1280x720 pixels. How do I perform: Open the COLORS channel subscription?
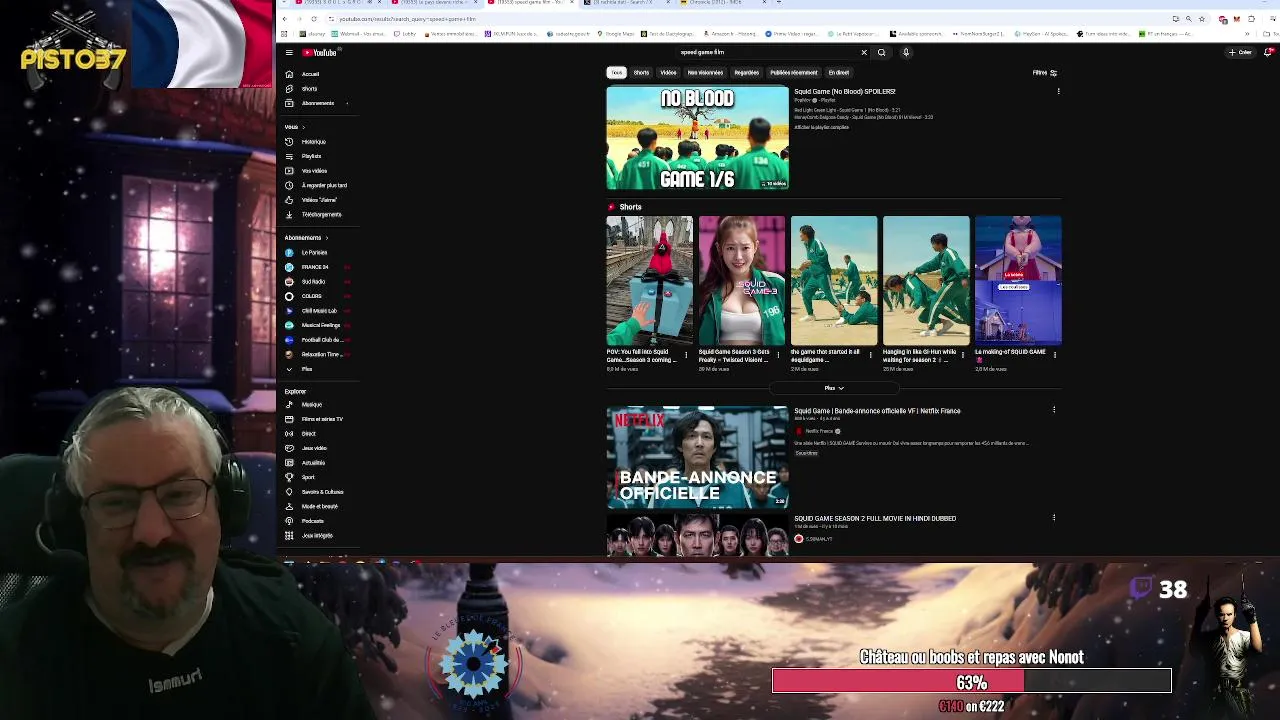(x=311, y=296)
